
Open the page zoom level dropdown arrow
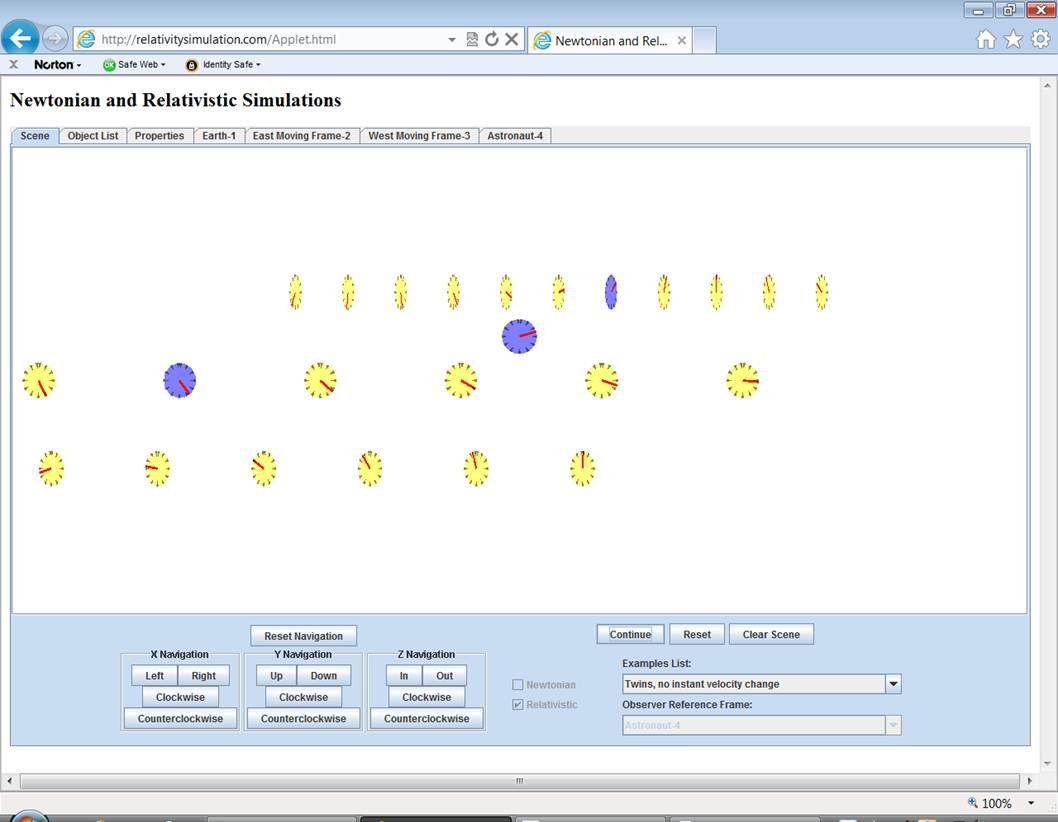[1031, 803]
